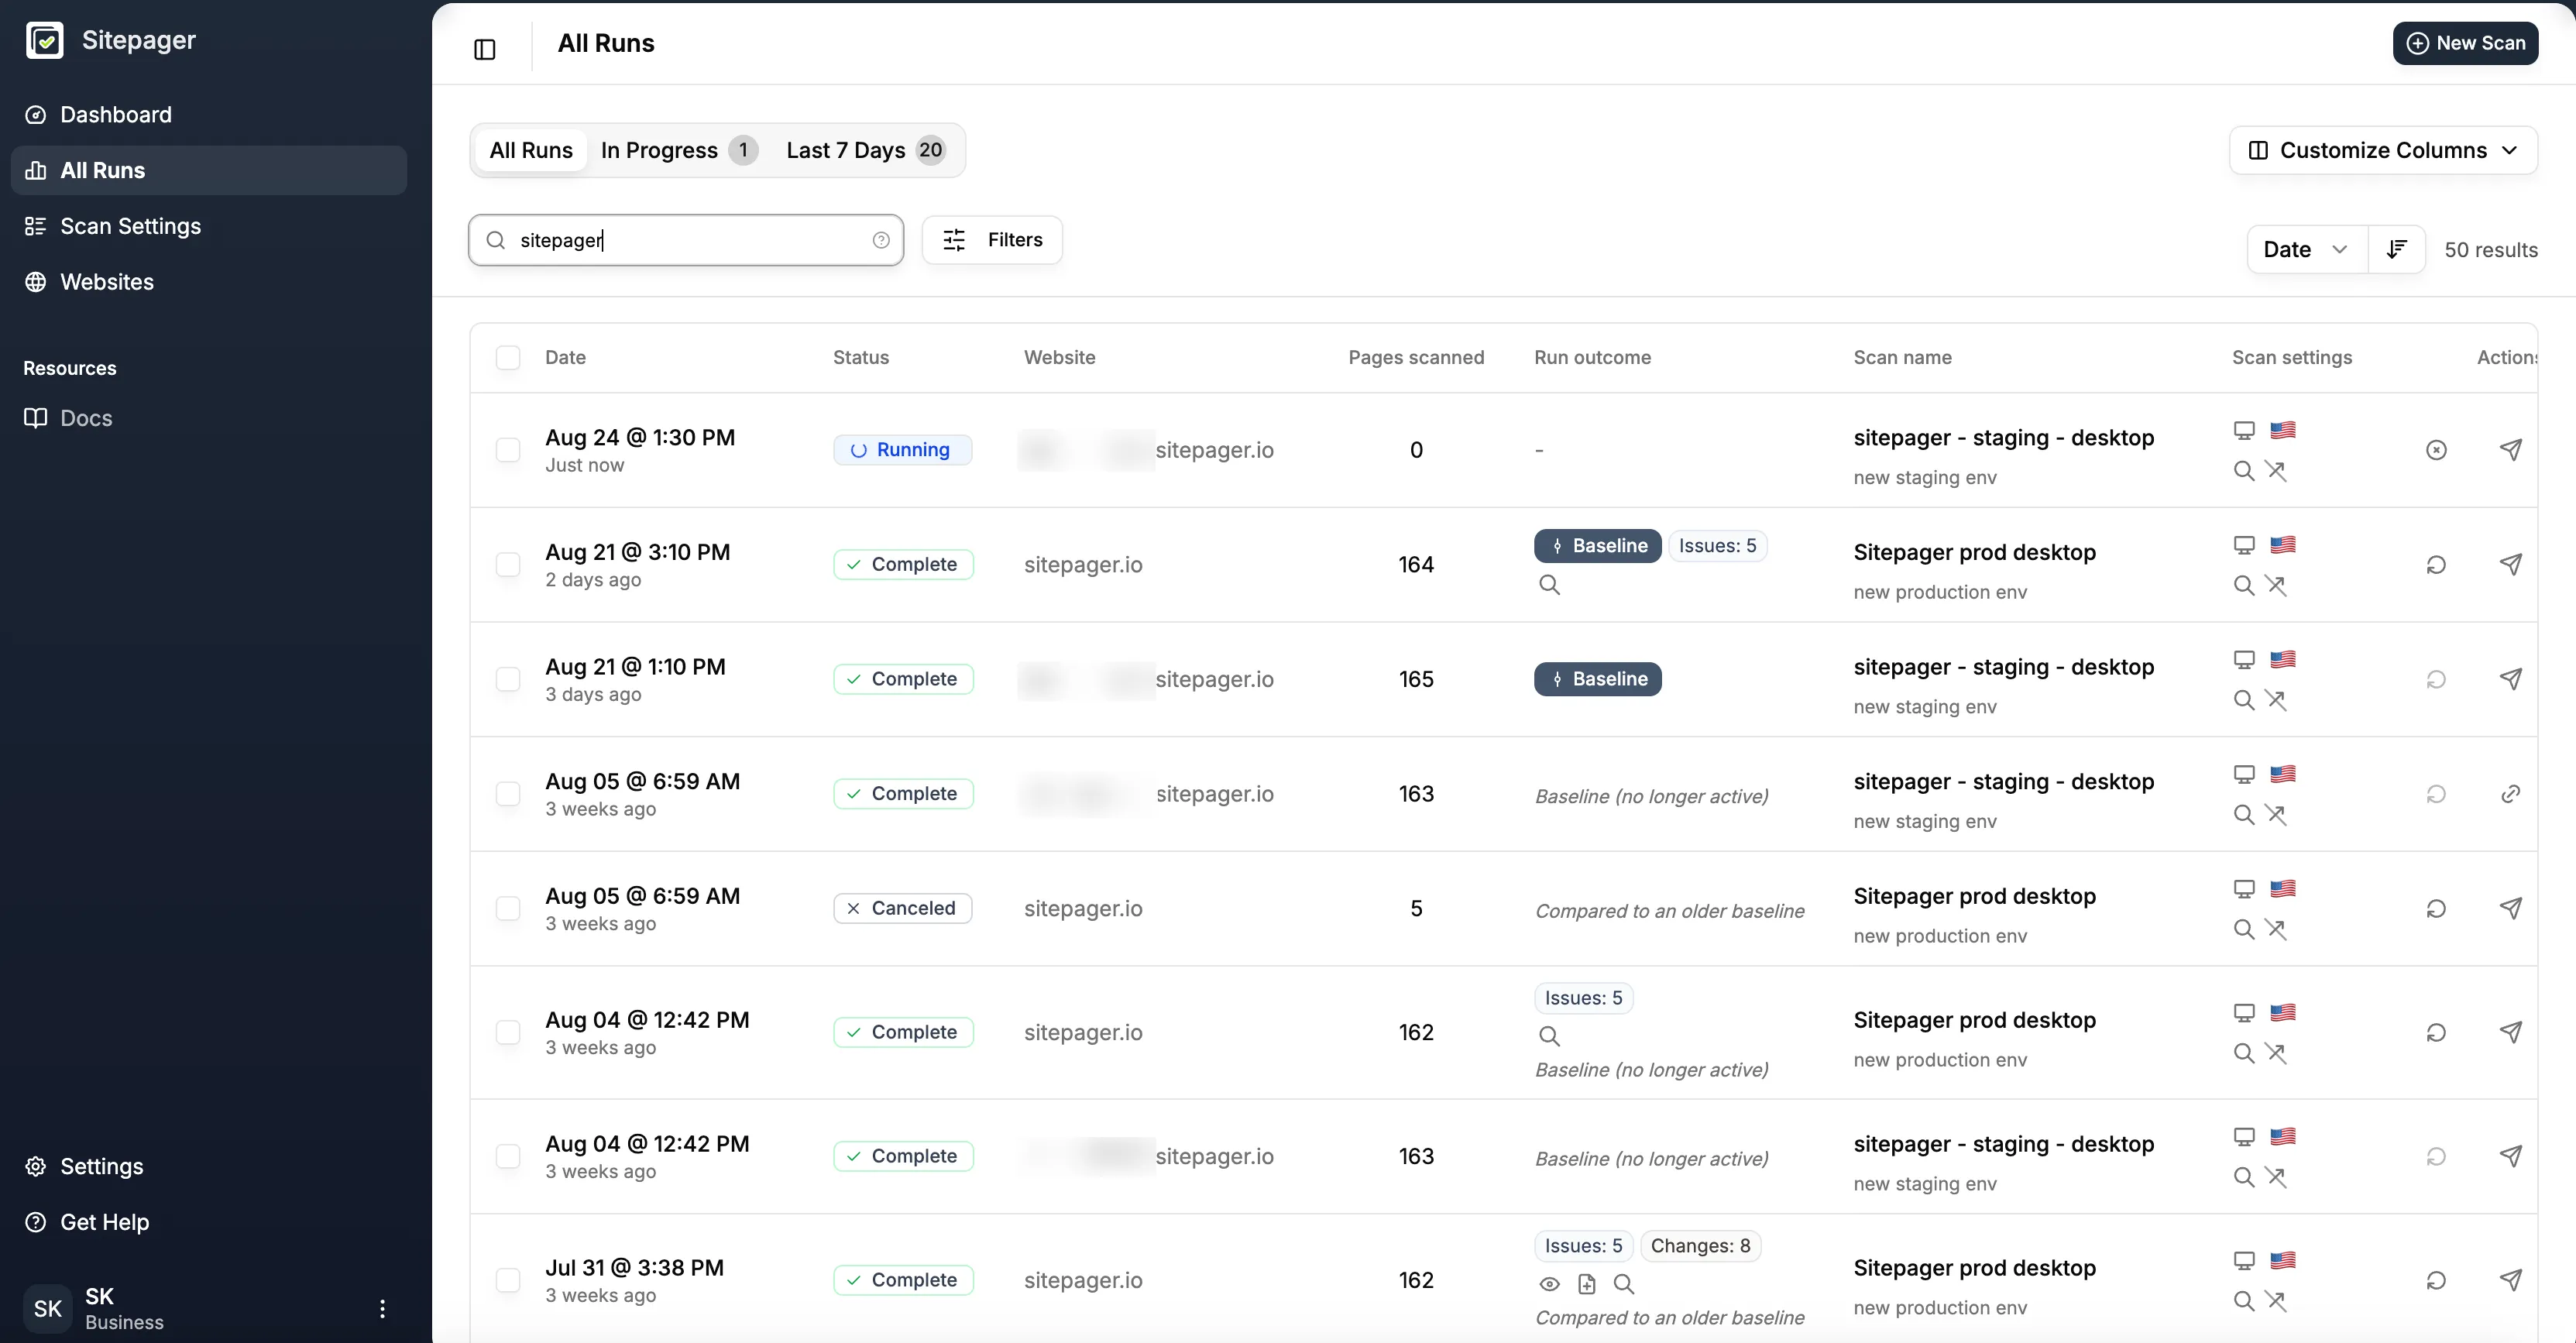This screenshot has height=1343, width=2576.
Task: Share the Aug 04 staging desktop run
Action: click(2510, 1156)
